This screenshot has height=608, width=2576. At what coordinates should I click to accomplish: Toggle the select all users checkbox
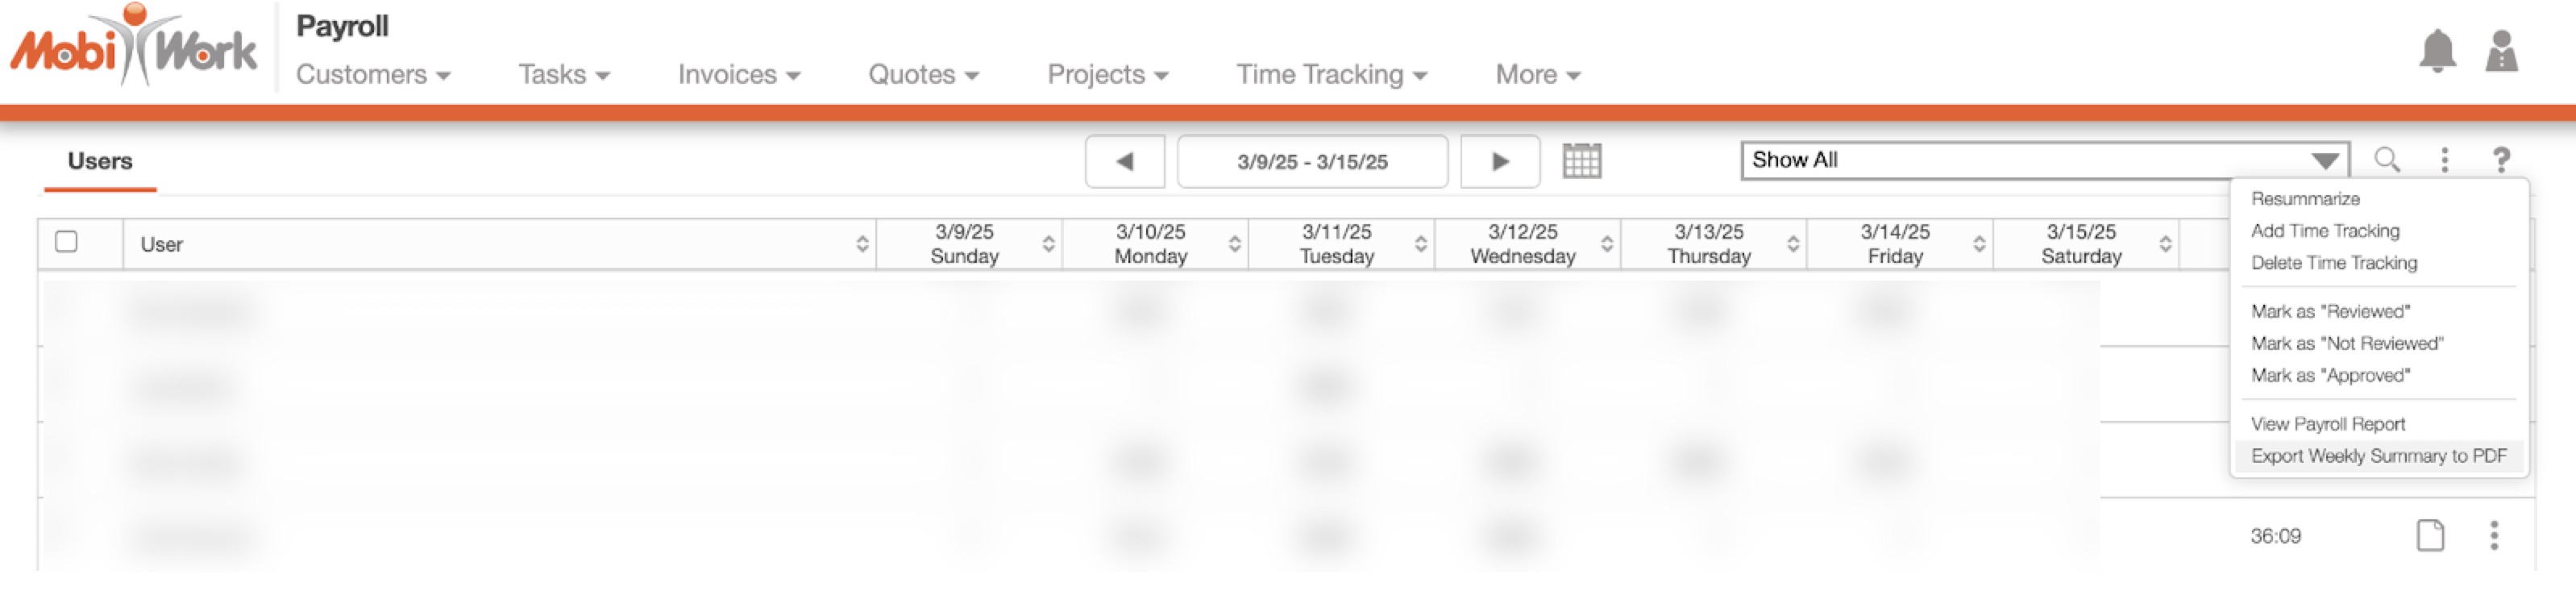(66, 242)
